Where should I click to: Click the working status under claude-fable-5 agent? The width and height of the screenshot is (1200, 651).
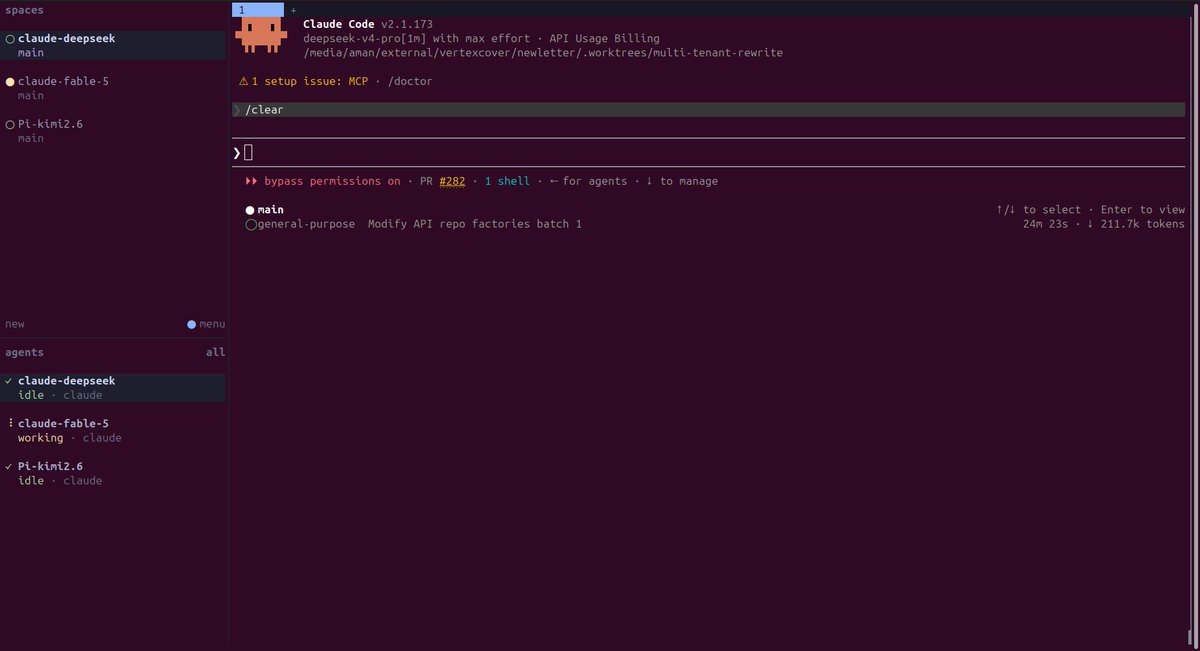click(41, 438)
